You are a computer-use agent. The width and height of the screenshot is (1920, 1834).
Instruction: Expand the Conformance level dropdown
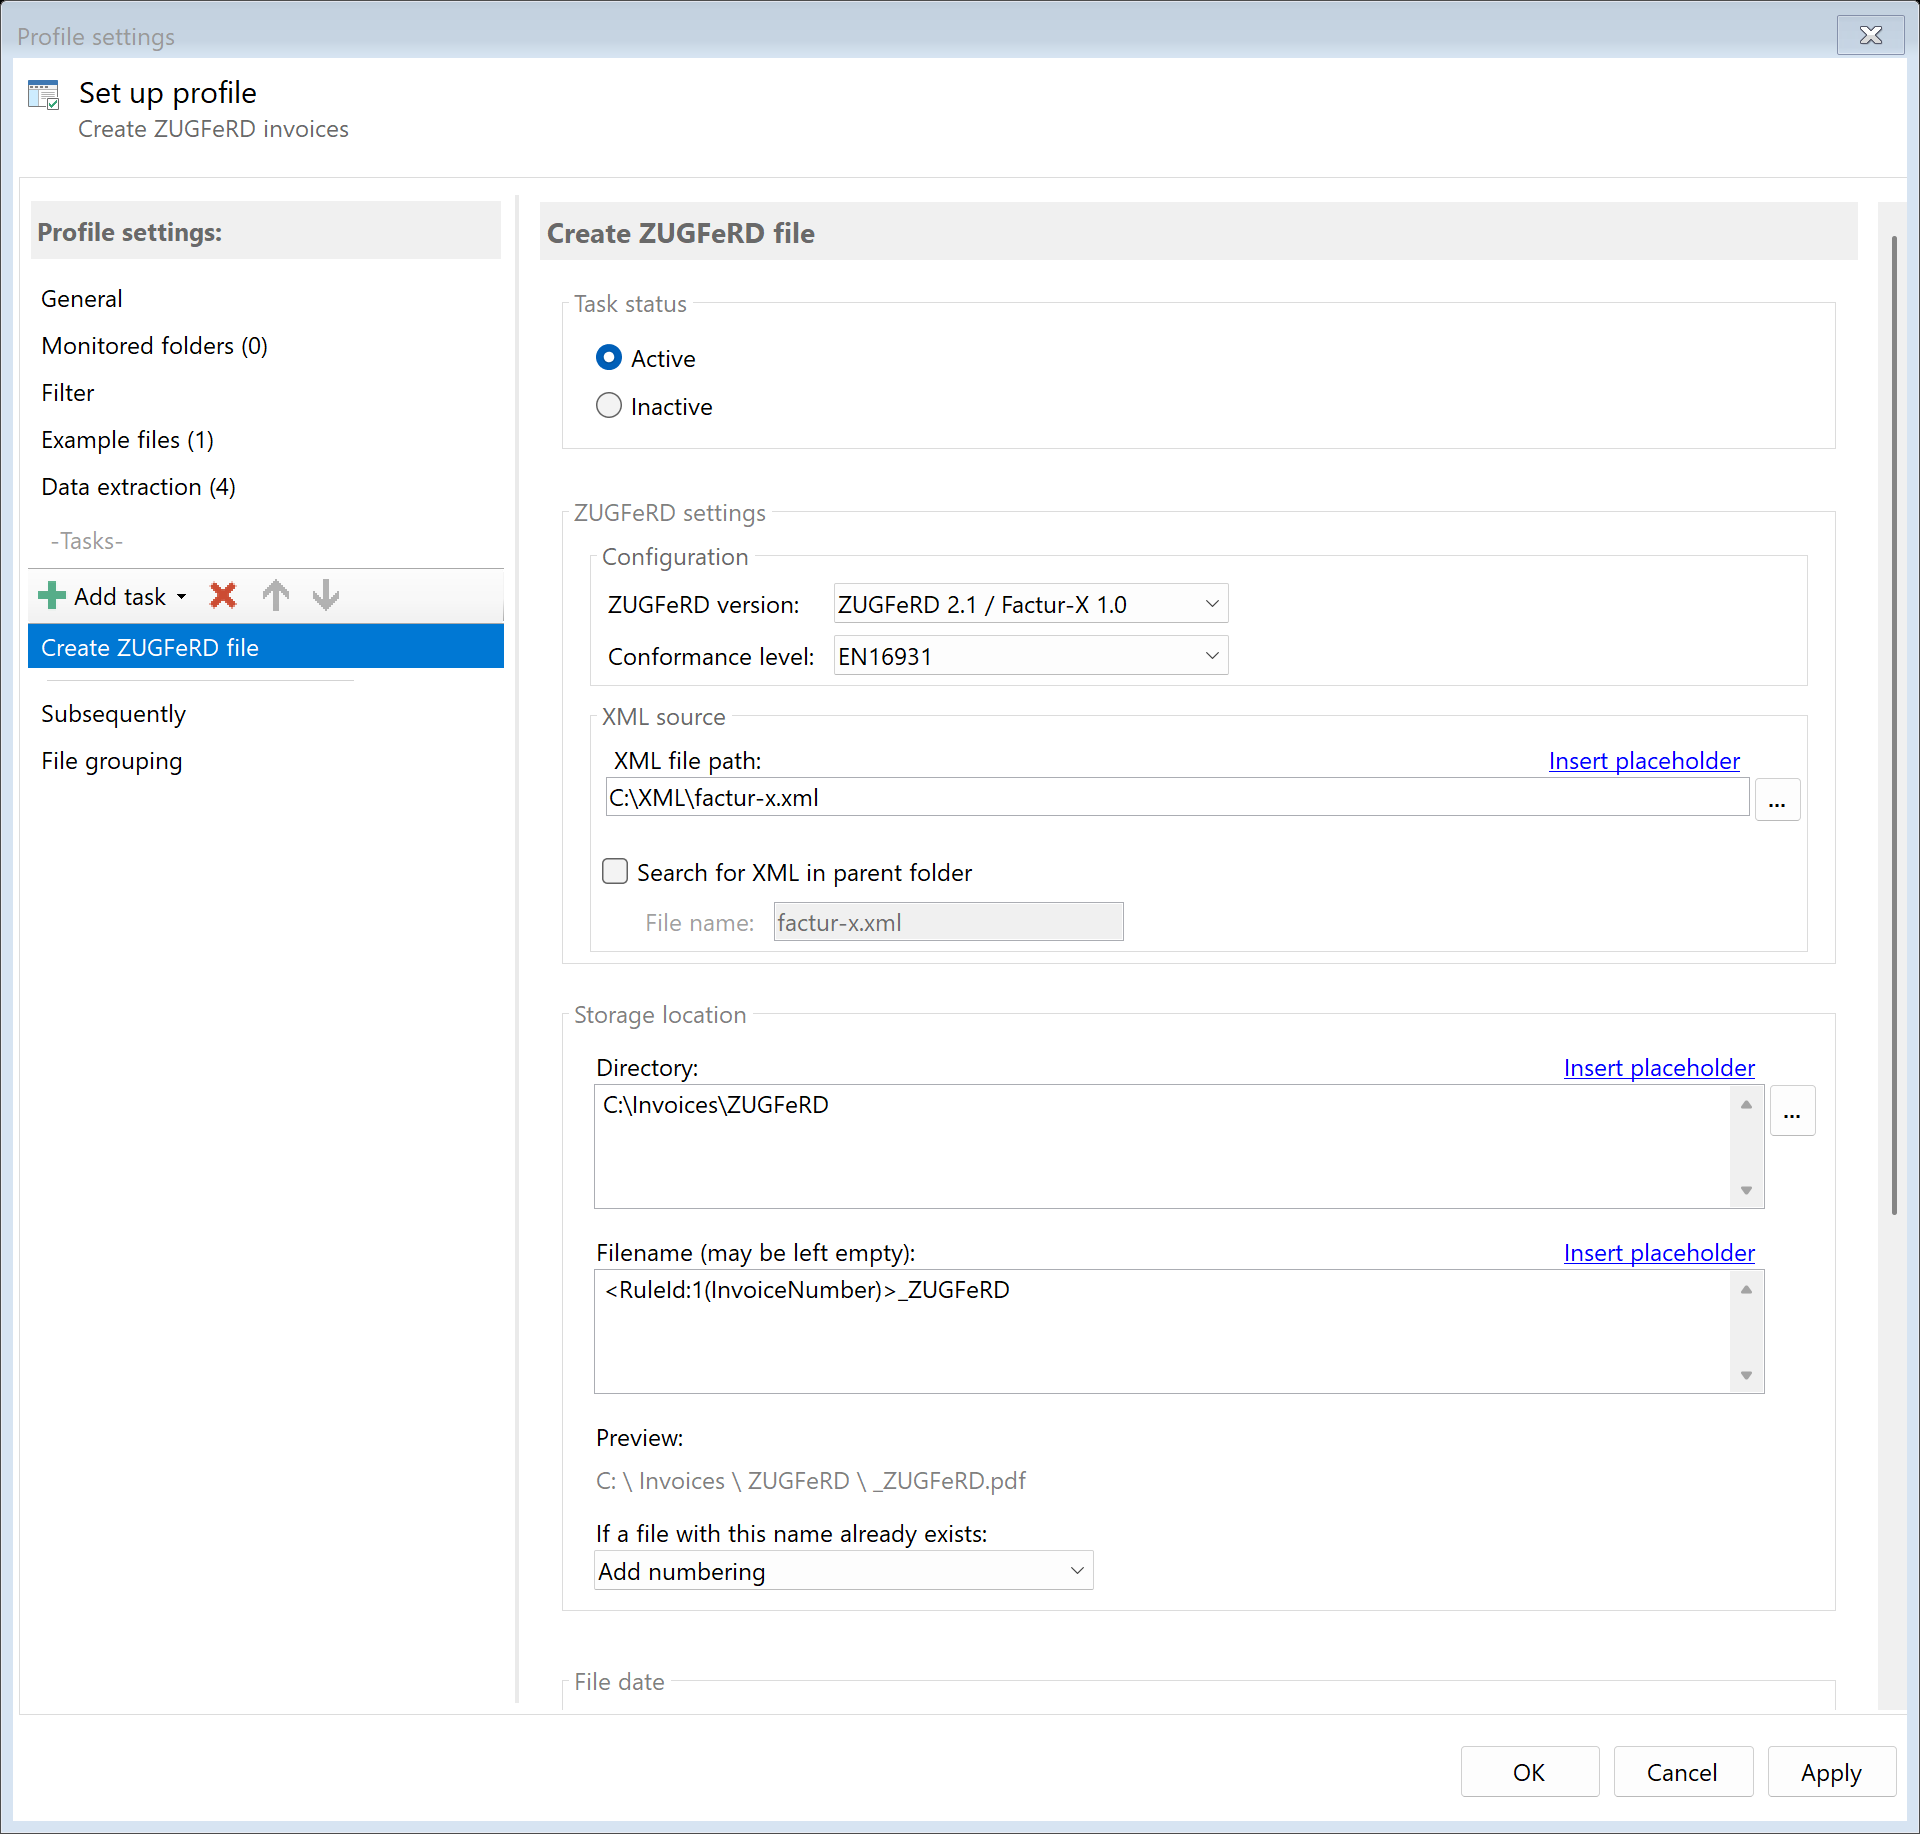click(x=1030, y=656)
